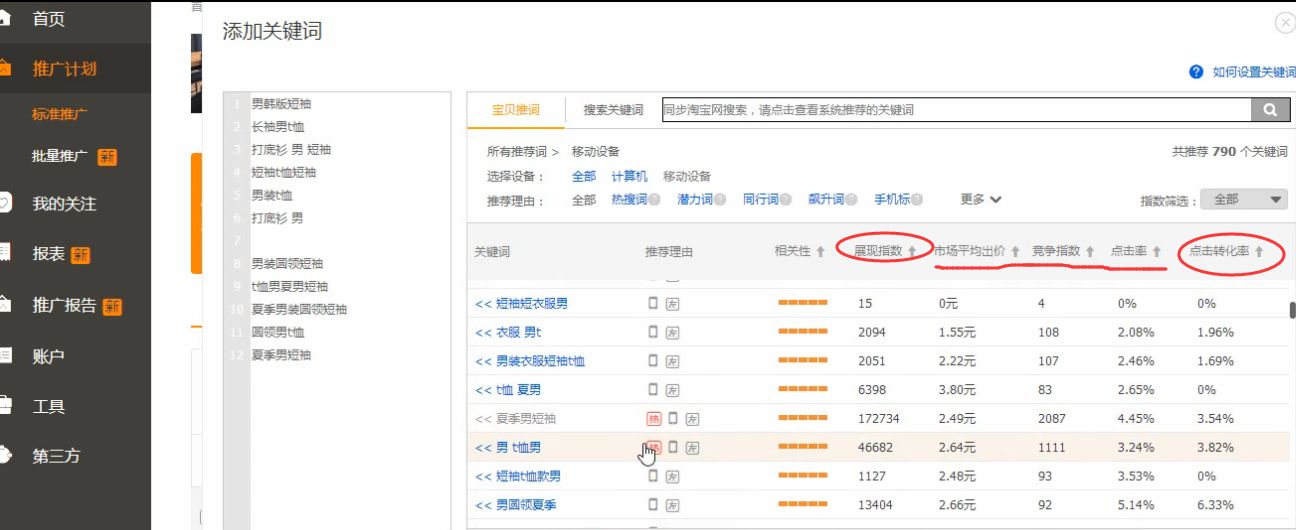Image resolution: width=1296 pixels, height=530 pixels.
Task: Choose 计算机 as the device filter
Action: (x=629, y=176)
